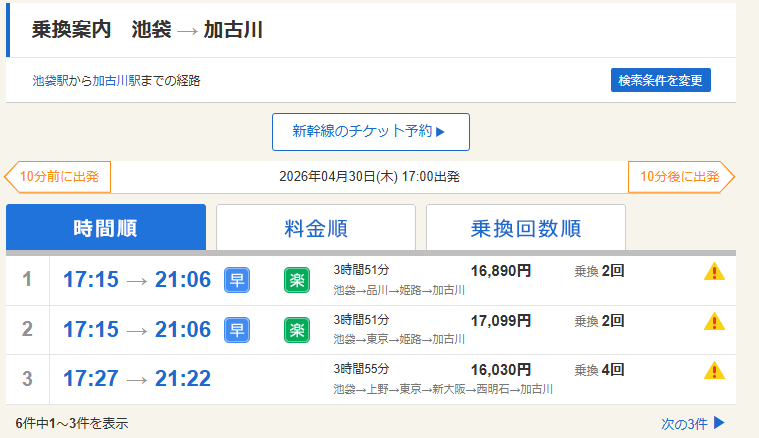Image resolution: width=759 pixels, height=438 pixels.
Task: Click the green 楽 icon on route 1
Action: (x=296, y=279)
